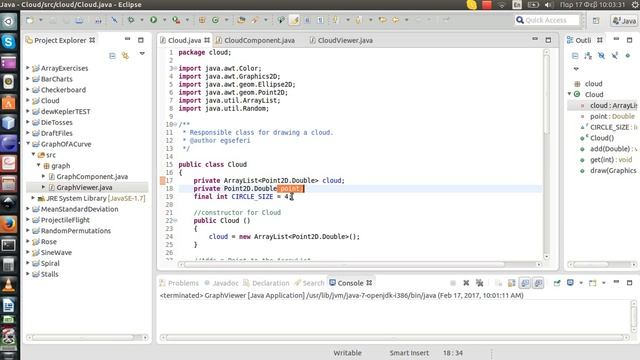Toggle Show Console on Standard Out change
The image size is (640, 360).
[x=525, y=283]
